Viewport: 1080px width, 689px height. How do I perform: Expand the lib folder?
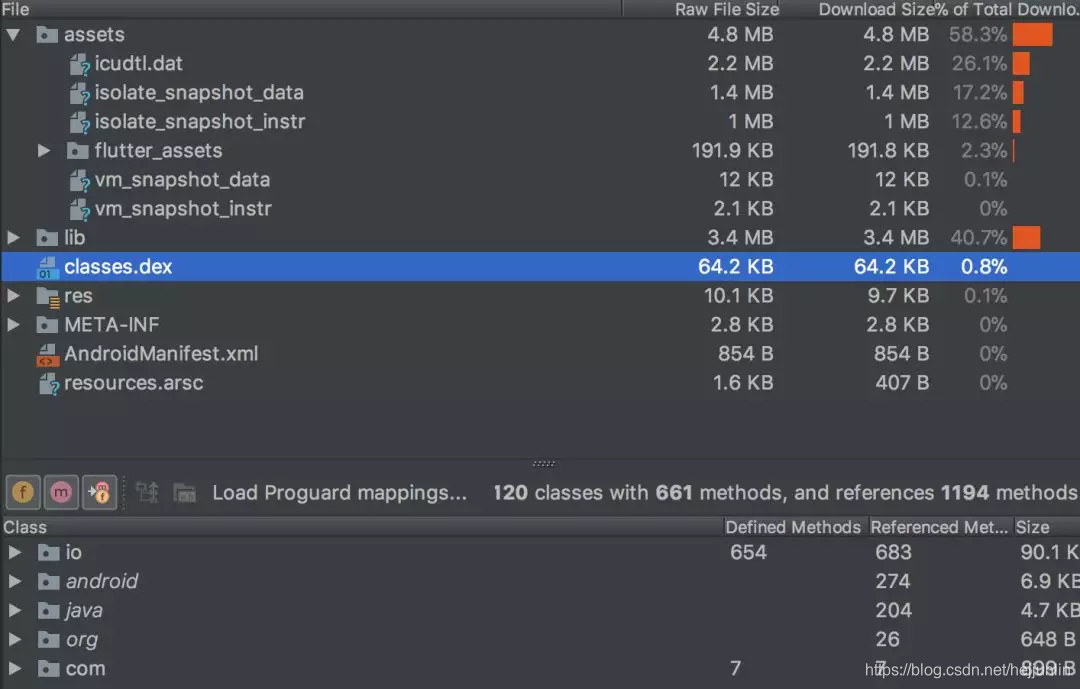[x=13, y=238]
